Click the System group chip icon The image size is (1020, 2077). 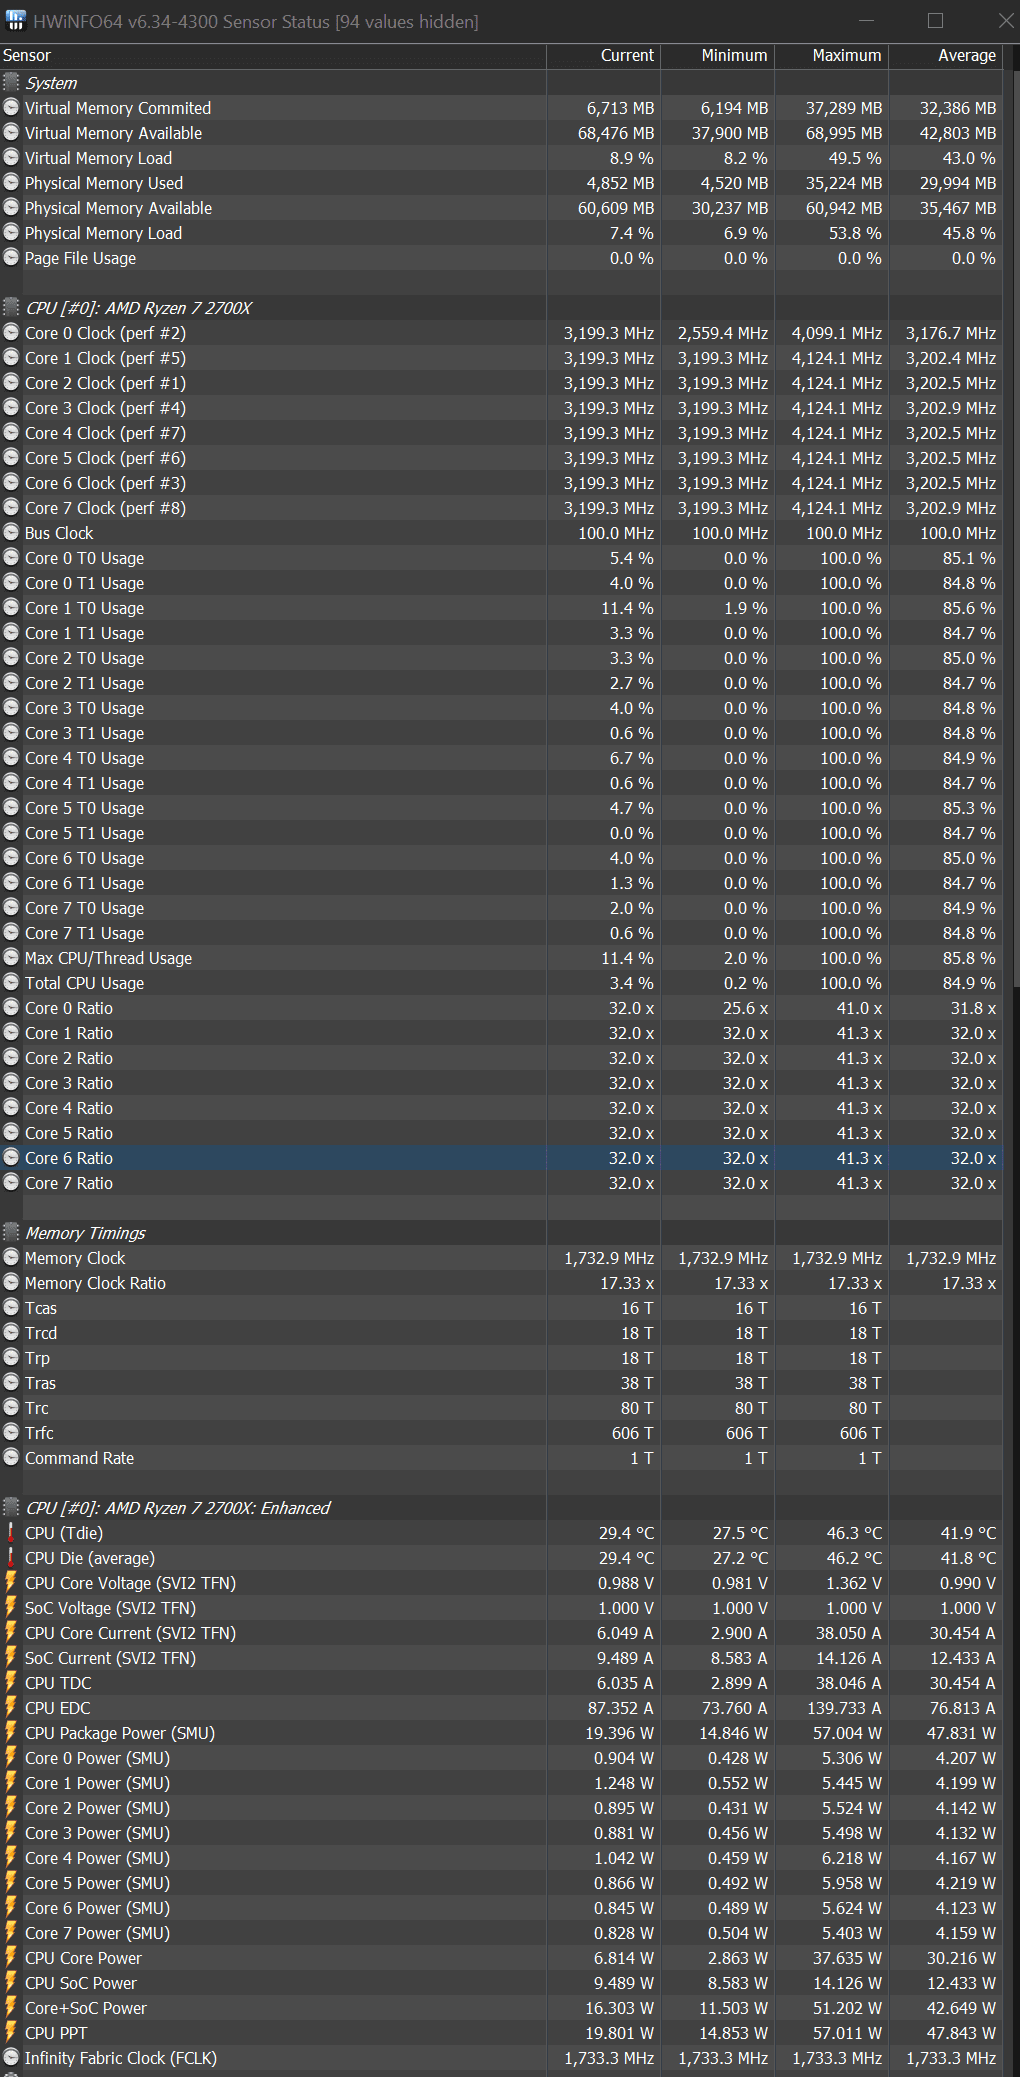click(x=11, y=82)
